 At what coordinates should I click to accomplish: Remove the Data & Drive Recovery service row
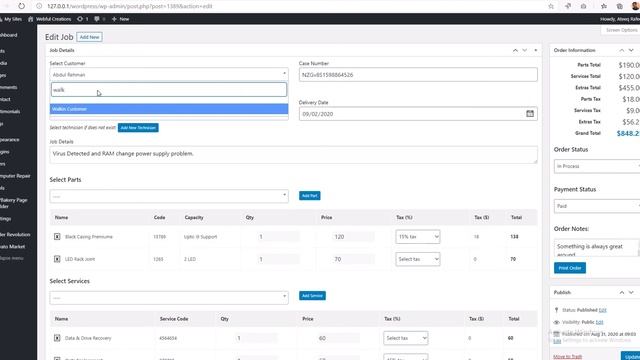57,338
